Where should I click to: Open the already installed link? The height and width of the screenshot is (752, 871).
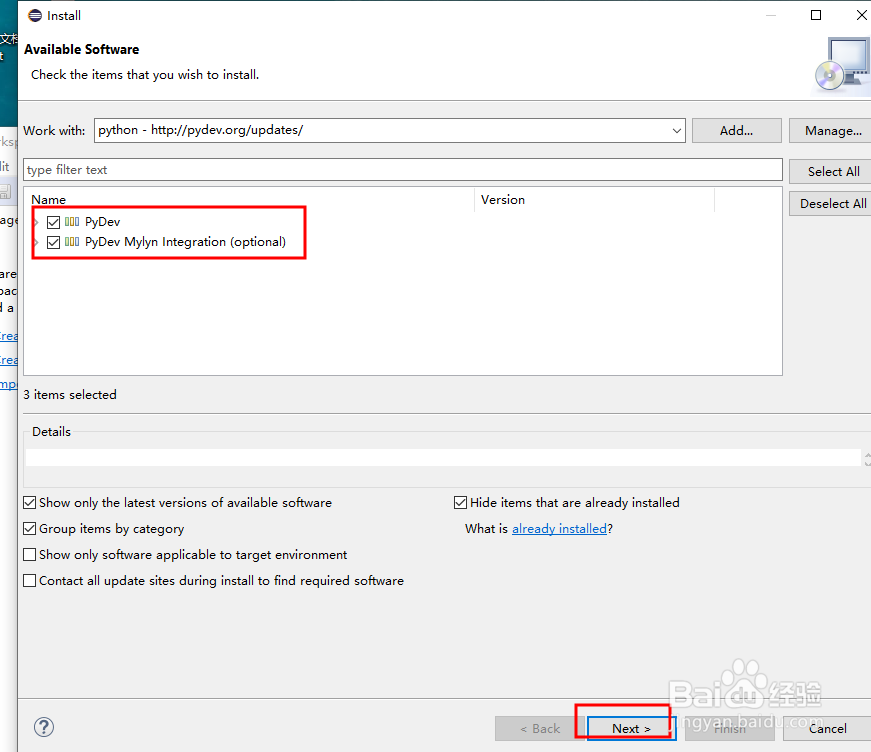click(559, 529)
